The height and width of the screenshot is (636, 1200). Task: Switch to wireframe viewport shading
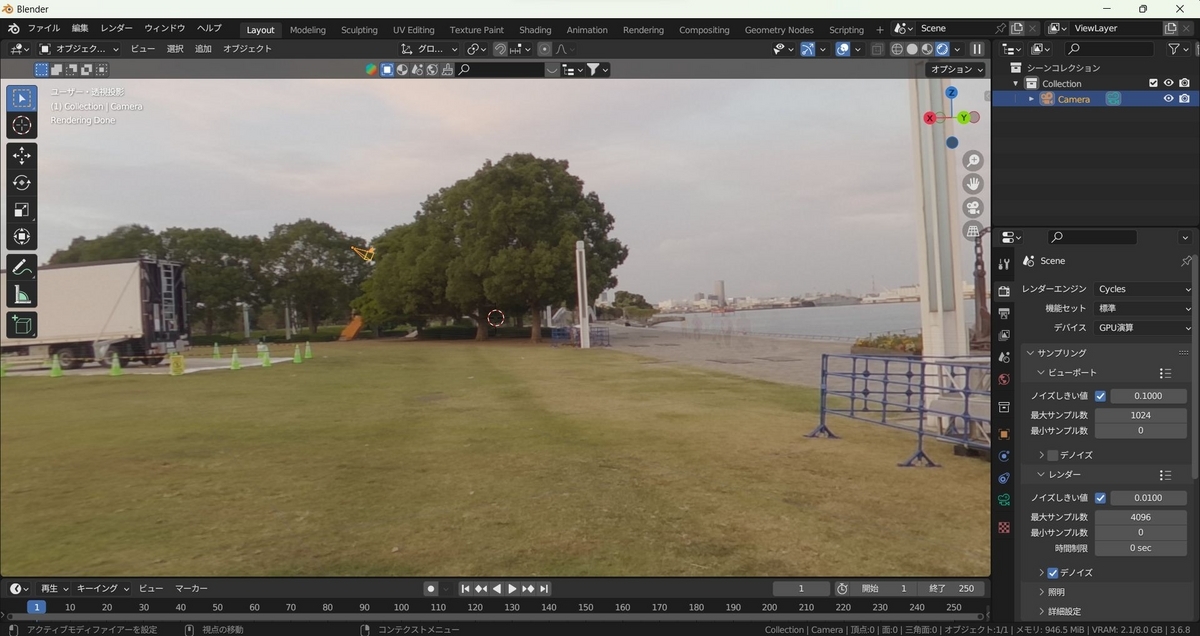897,49
